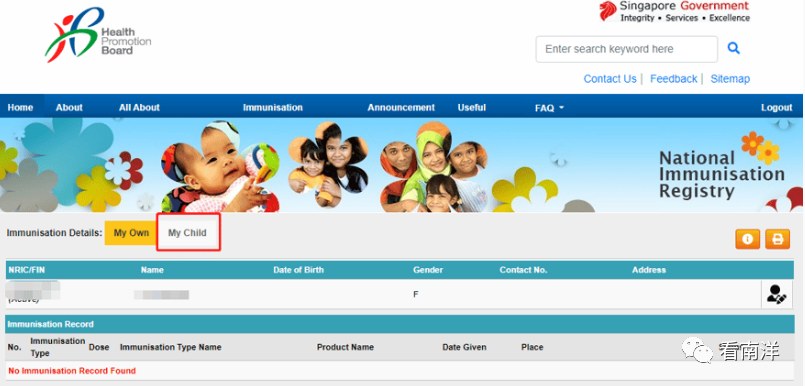Click the Logout link
The height and width of the screenshot is (386, 805).
(x=777, y=107)
